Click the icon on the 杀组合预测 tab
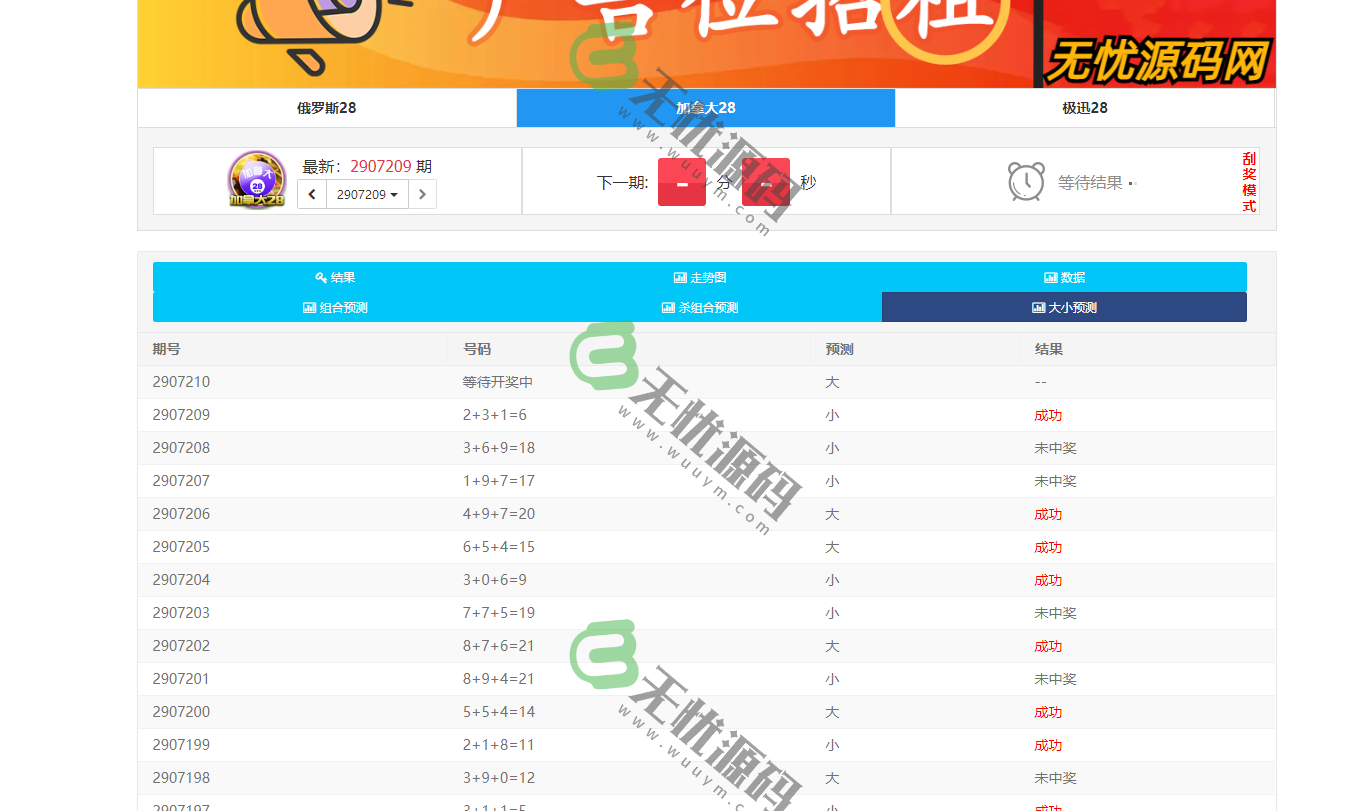This screenshot has height=811, width=1371. 667,307
